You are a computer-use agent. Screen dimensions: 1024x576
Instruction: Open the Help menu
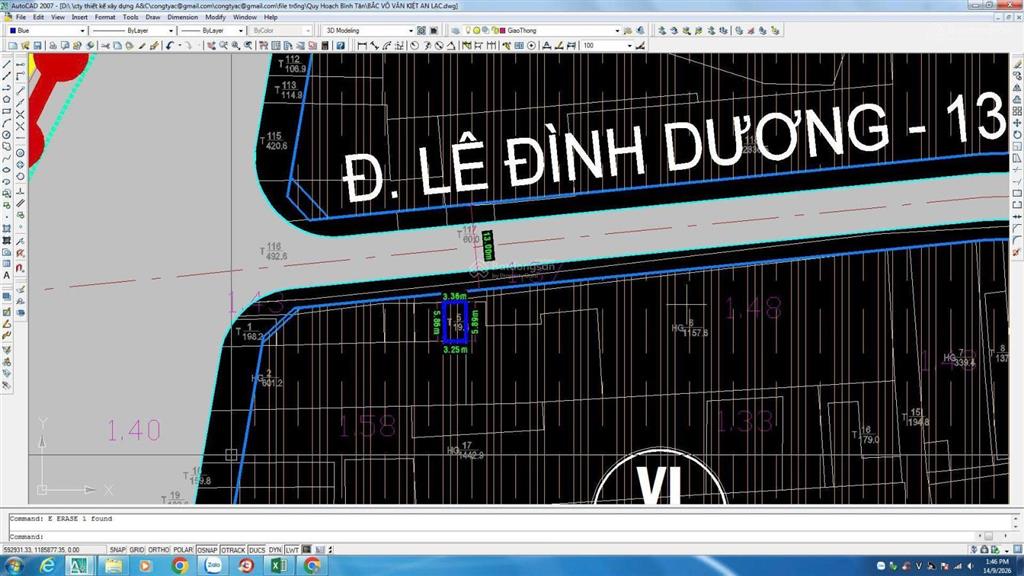[270, 17]
